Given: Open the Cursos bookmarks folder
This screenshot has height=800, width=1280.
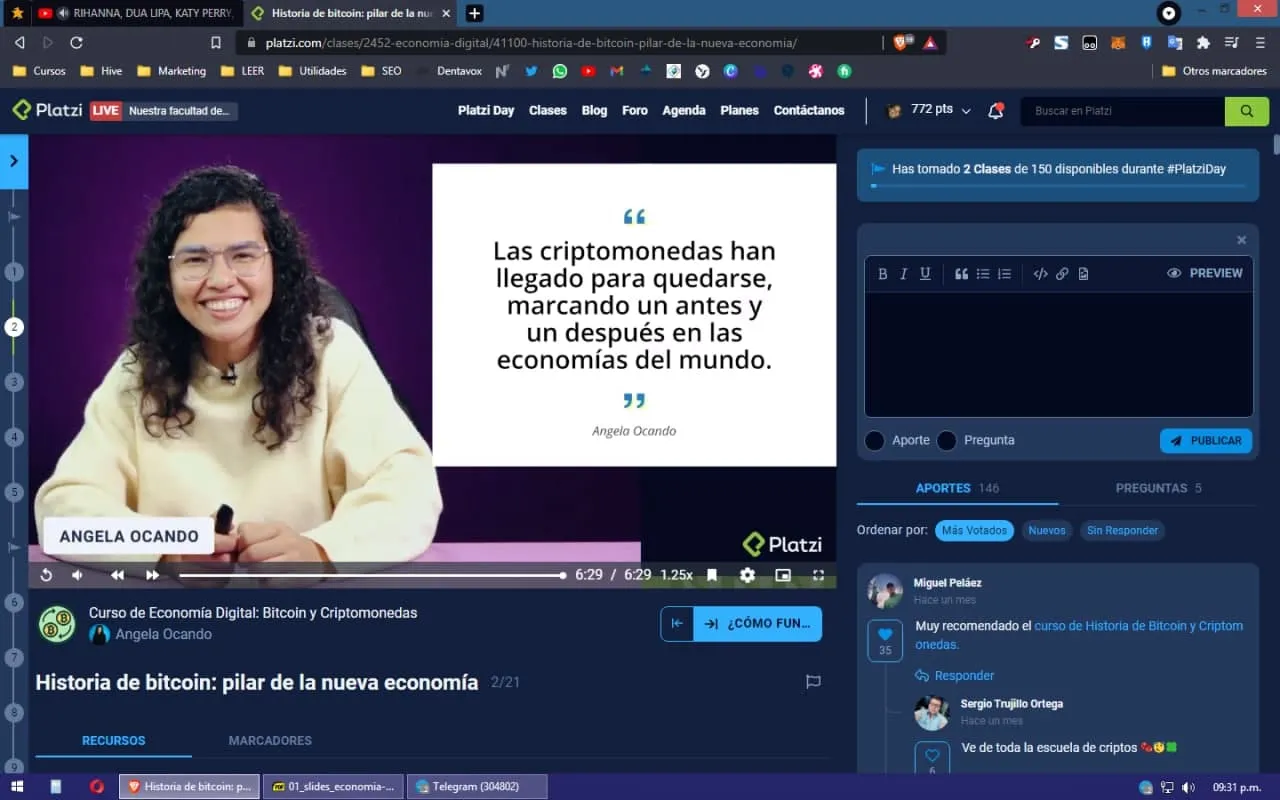Looking at the screenshot, I should point(39,71).
